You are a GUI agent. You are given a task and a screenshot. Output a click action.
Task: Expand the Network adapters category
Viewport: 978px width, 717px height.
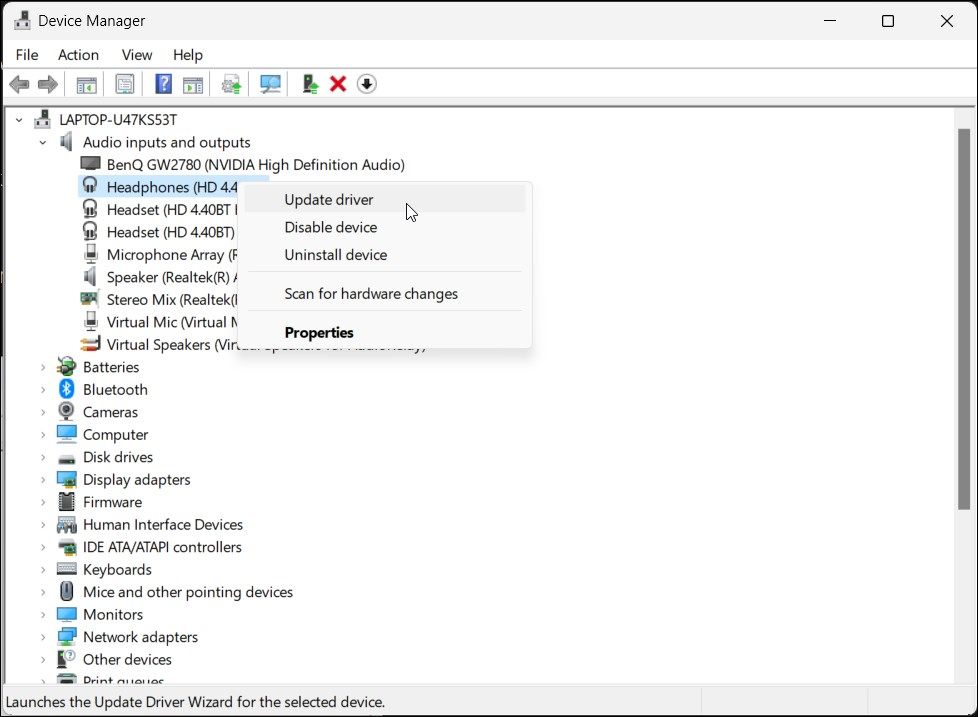[41, 636]
